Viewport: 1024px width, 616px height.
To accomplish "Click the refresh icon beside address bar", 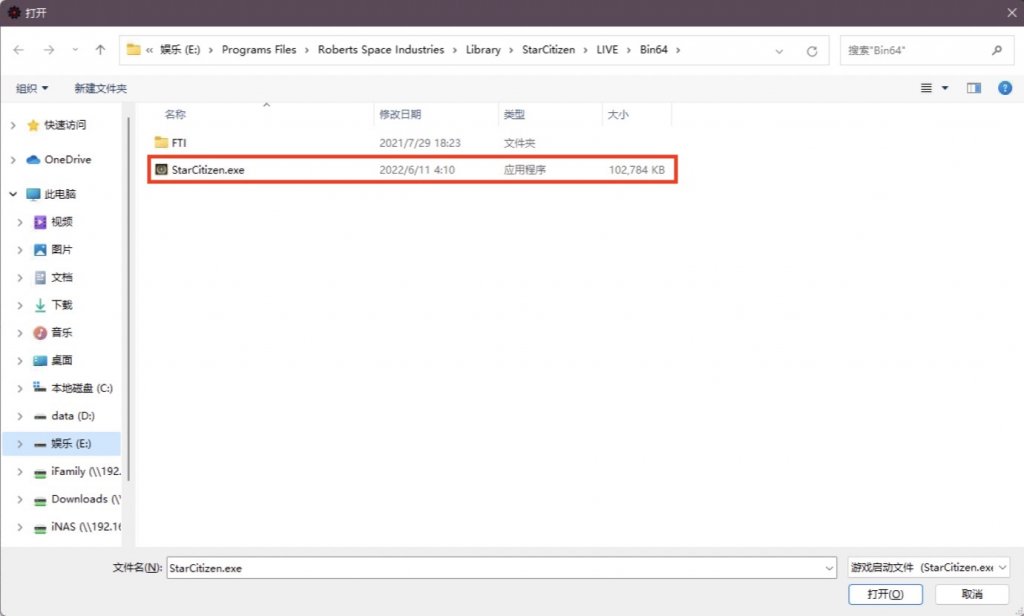I will point(811,50).
